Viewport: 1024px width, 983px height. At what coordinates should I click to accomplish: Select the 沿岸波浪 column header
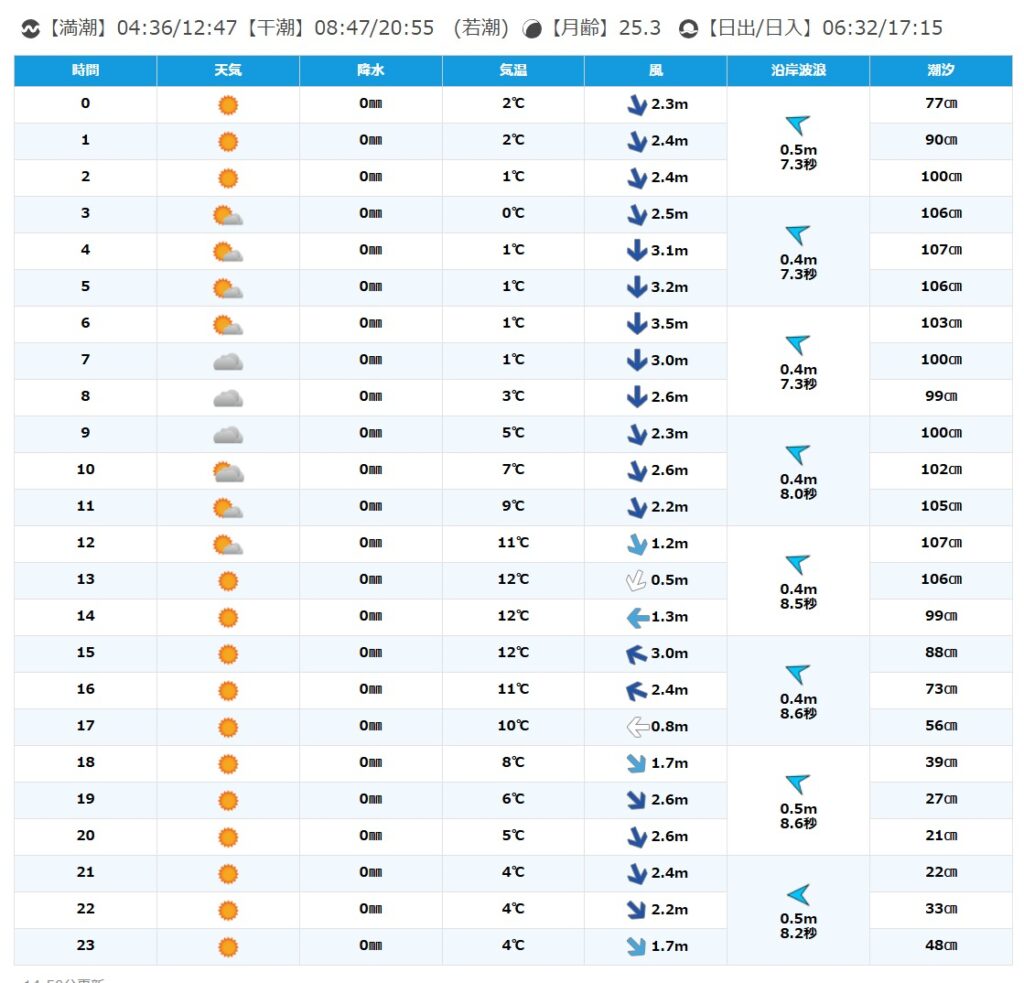click(x=798, y=71)
